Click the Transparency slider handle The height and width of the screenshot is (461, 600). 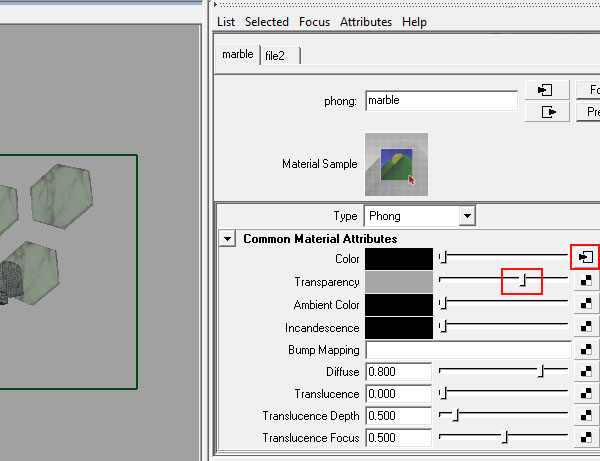click(523, 280)
